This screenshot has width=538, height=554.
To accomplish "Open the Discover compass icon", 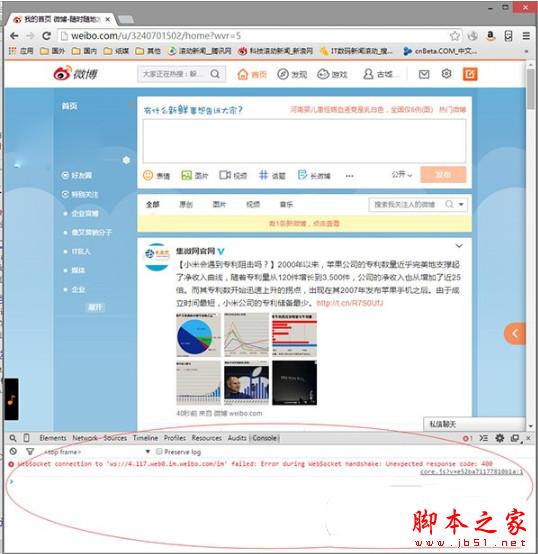I will pyautogui.click(x=283, y=74).
